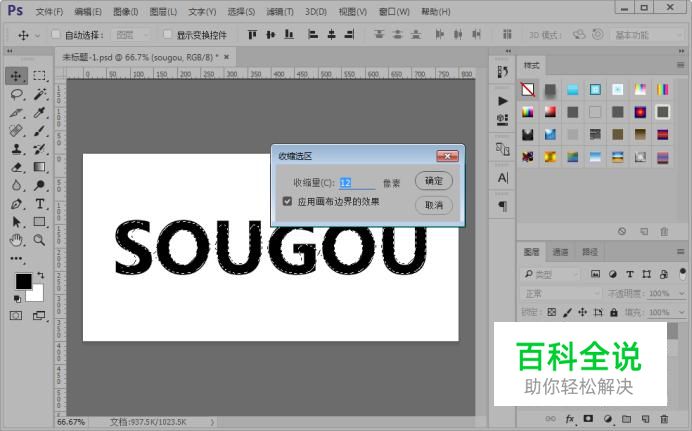Open the 滤镜(T) menu

[280, 11]
